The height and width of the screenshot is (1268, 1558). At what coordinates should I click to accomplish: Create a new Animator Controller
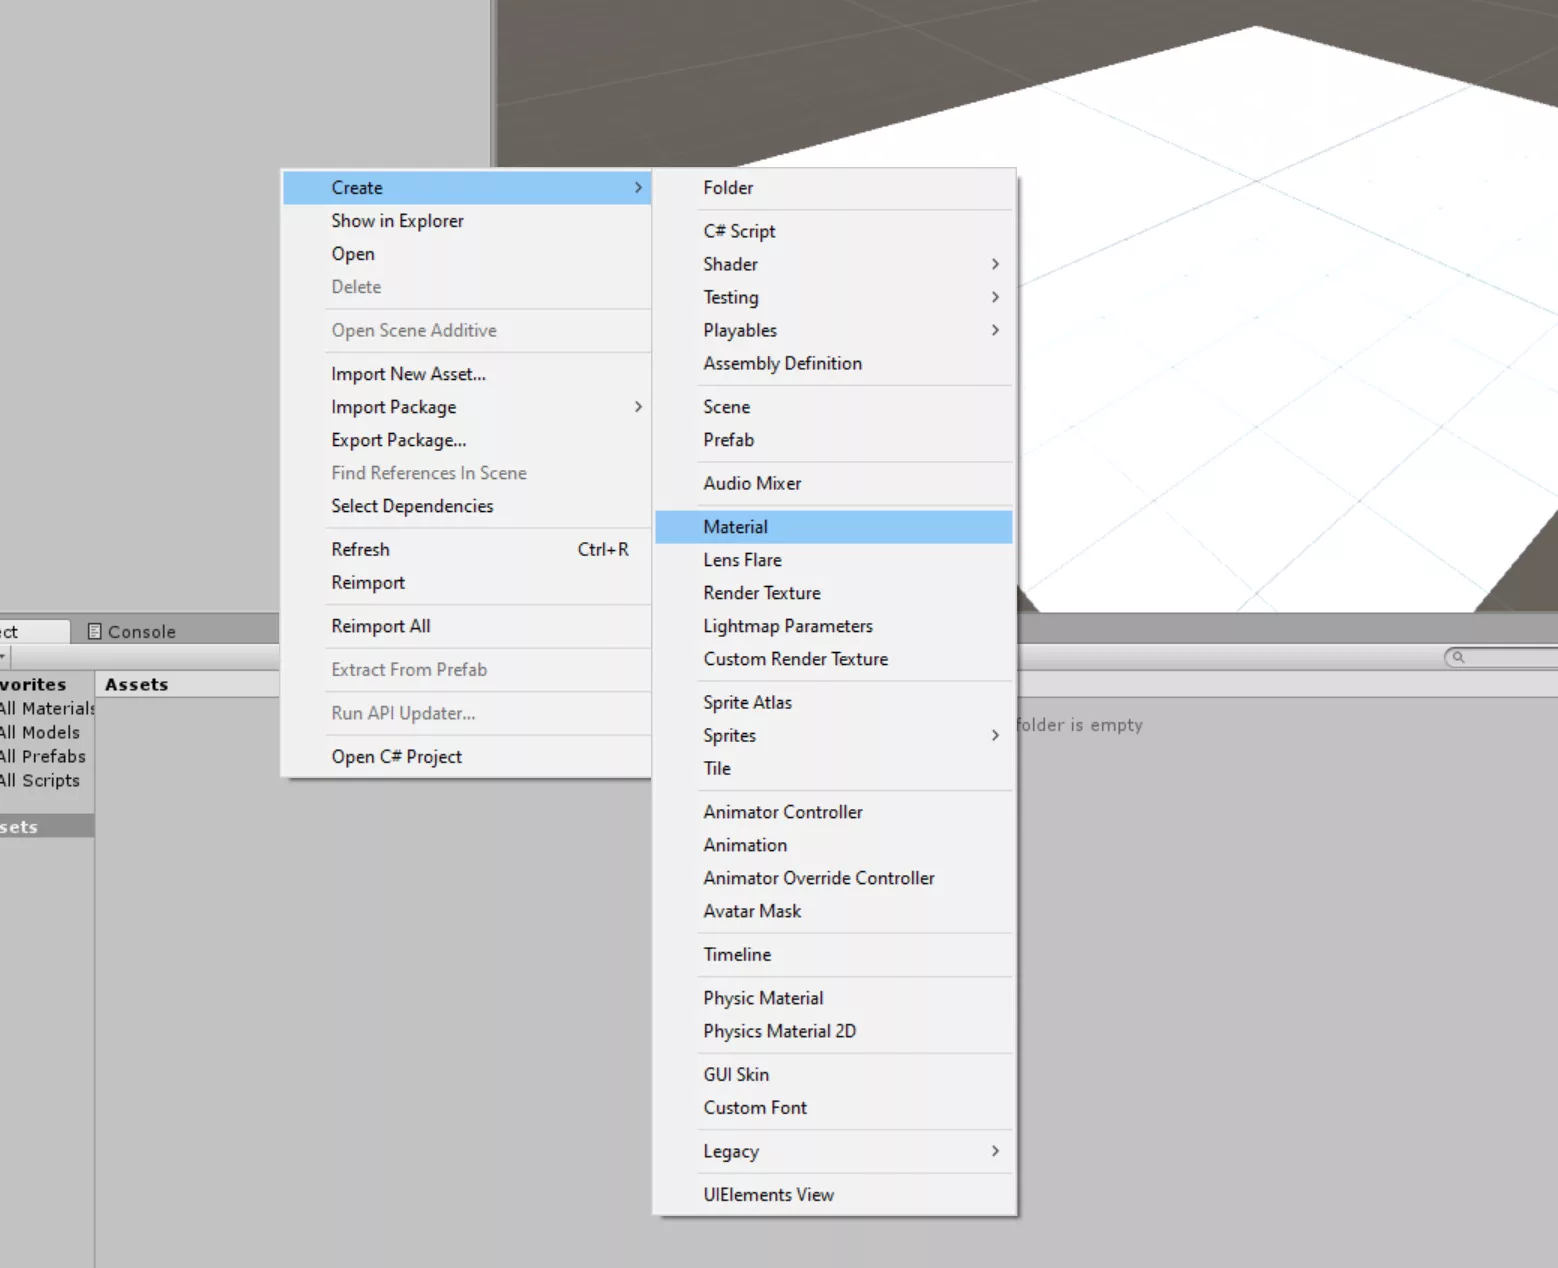click(782, 812)
